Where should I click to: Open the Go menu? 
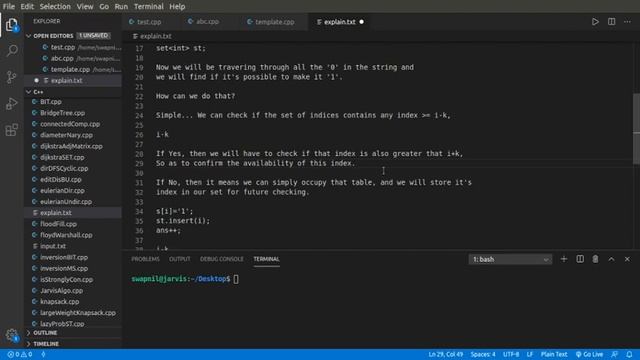tap(104, 7)
